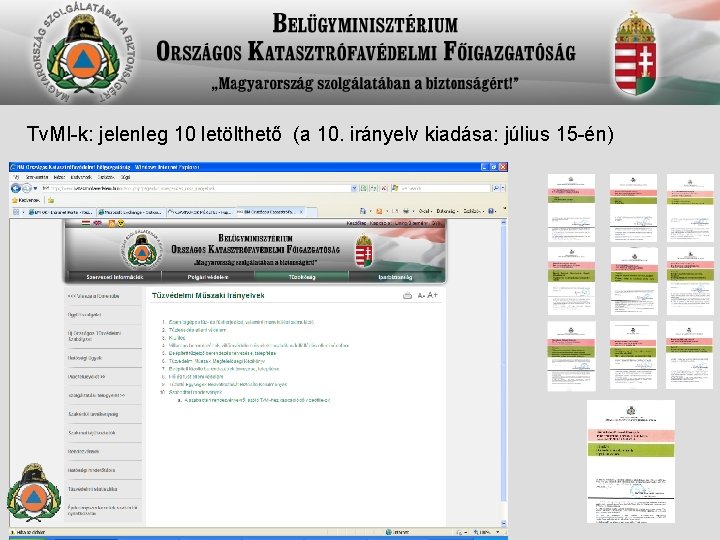Click the browser search input box

coord(440,188)
